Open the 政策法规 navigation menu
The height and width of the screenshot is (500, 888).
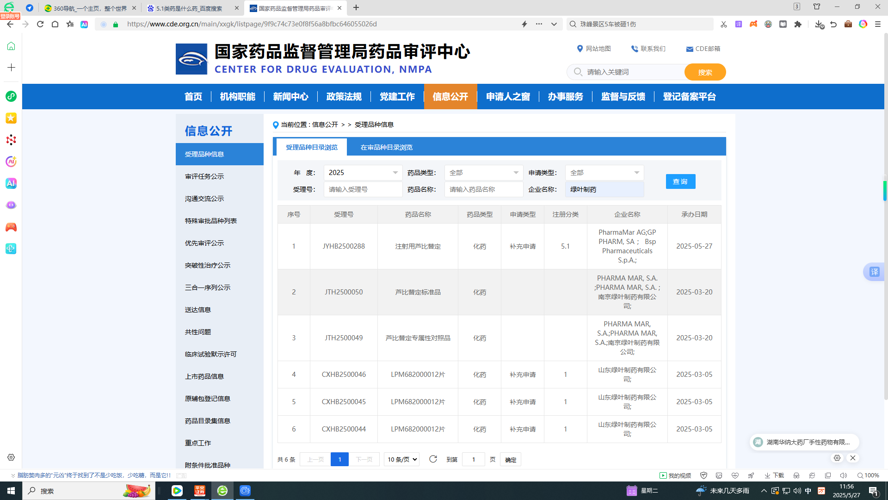(x=344, y=97)
